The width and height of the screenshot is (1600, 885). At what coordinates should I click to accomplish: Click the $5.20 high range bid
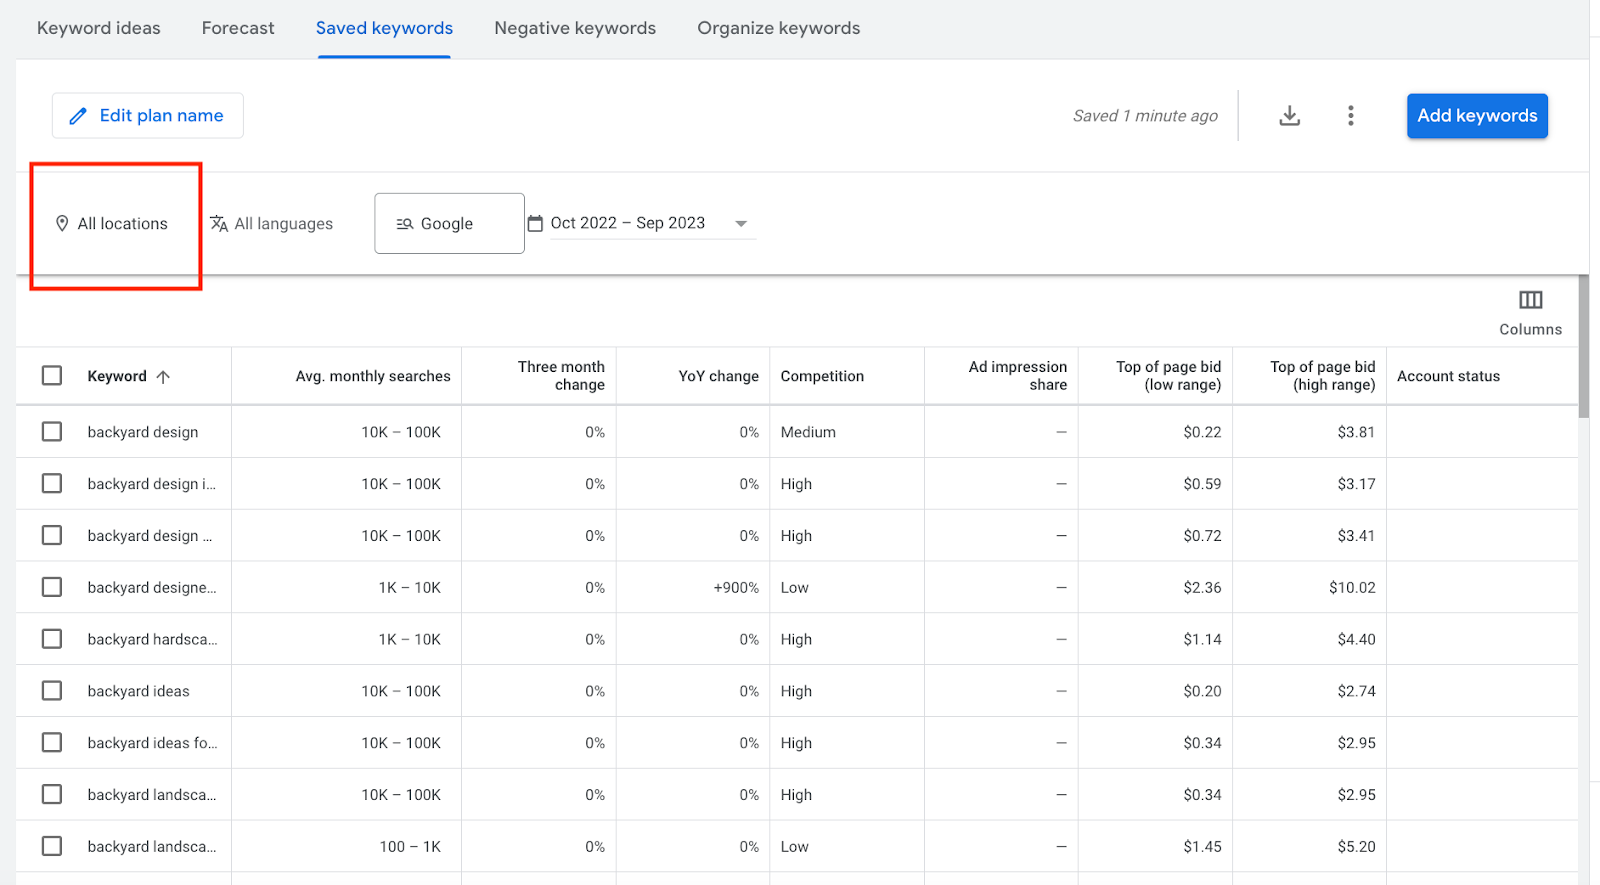(x=1356, y=847)
